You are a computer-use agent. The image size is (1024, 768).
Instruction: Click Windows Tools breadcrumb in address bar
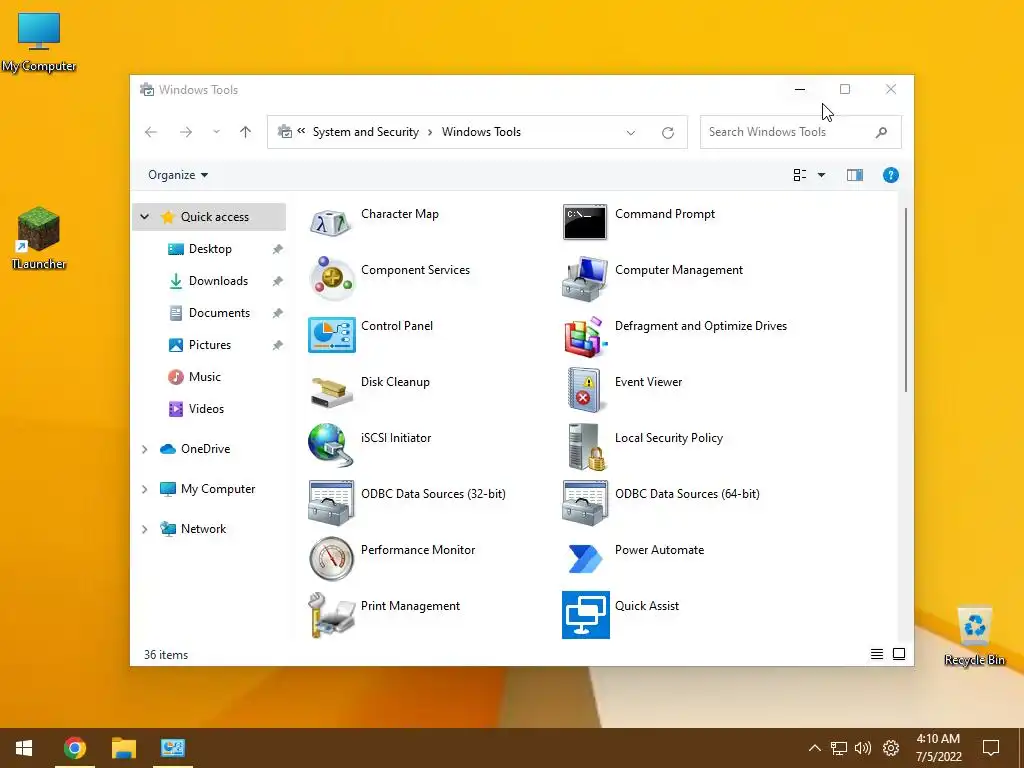pos(481,132)
